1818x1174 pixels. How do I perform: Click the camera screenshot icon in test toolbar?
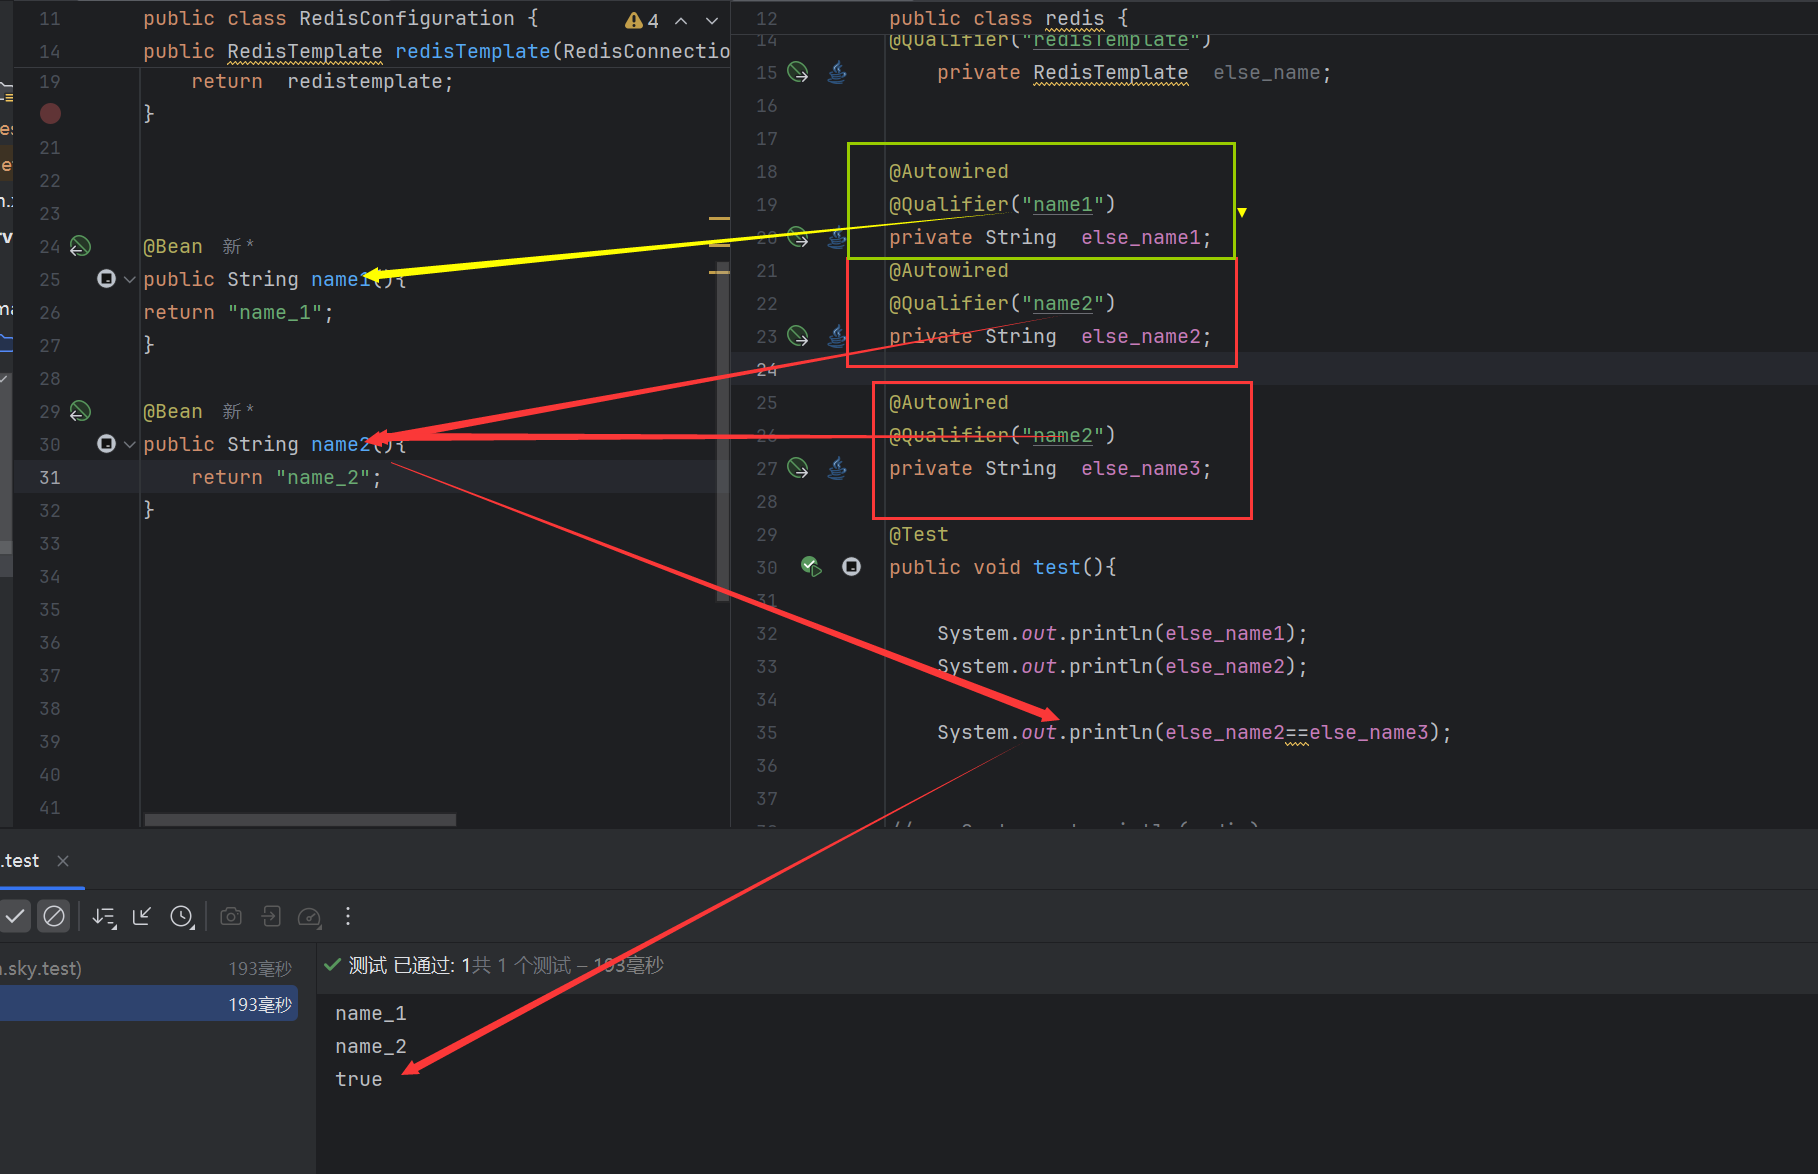pos(231,916)
